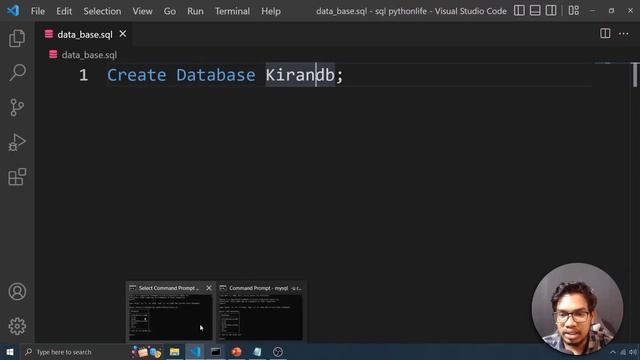Open the Extensions view
This screenshot has height=360, width=640.
17,177
